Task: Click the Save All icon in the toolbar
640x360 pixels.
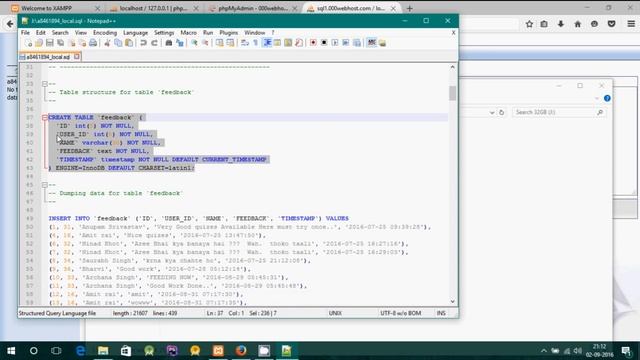Action: (x=60, y=43)
